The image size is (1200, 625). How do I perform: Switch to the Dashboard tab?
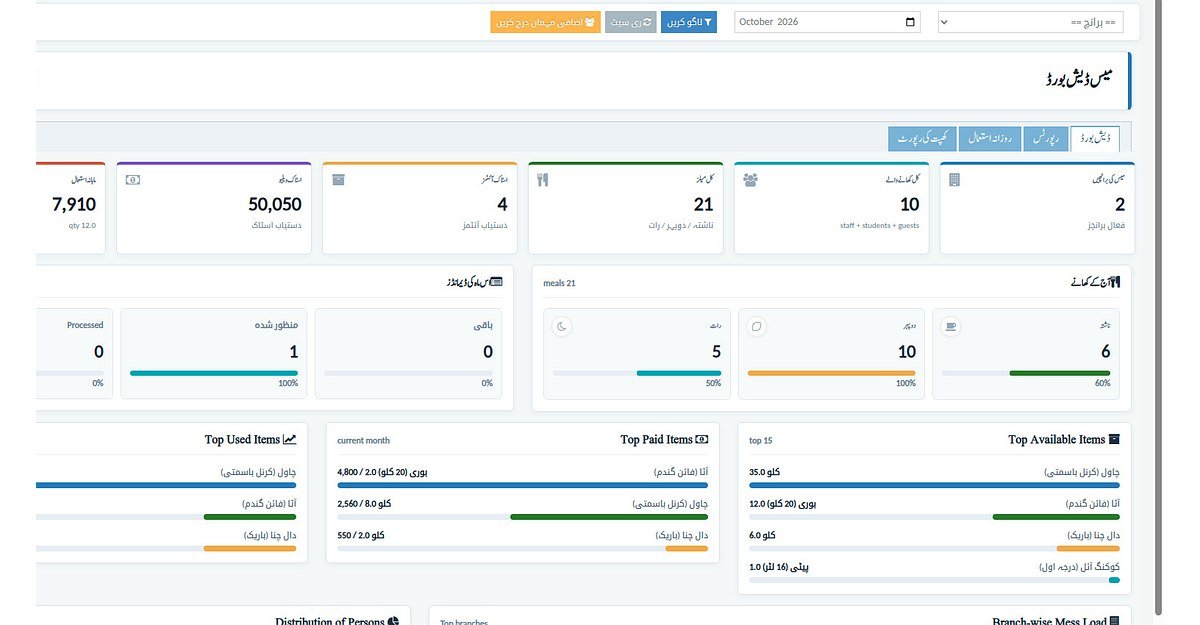coord(1094,139)
